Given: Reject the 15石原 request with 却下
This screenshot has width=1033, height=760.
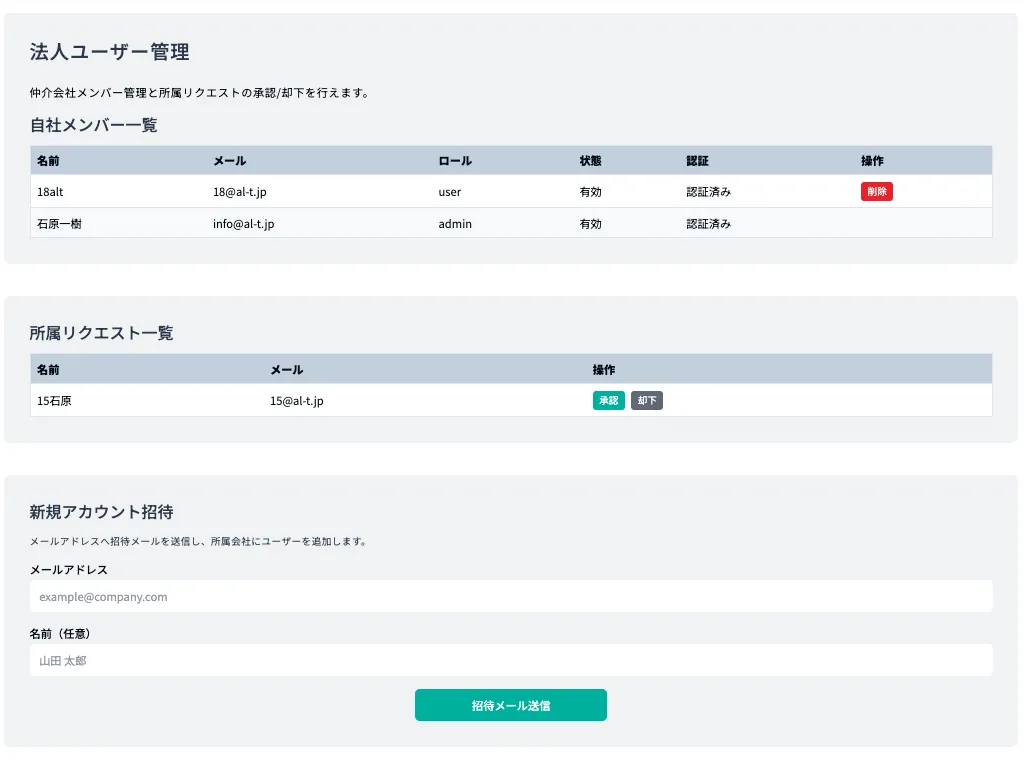Looking at the screenshot, I should (x=647, y=401).
